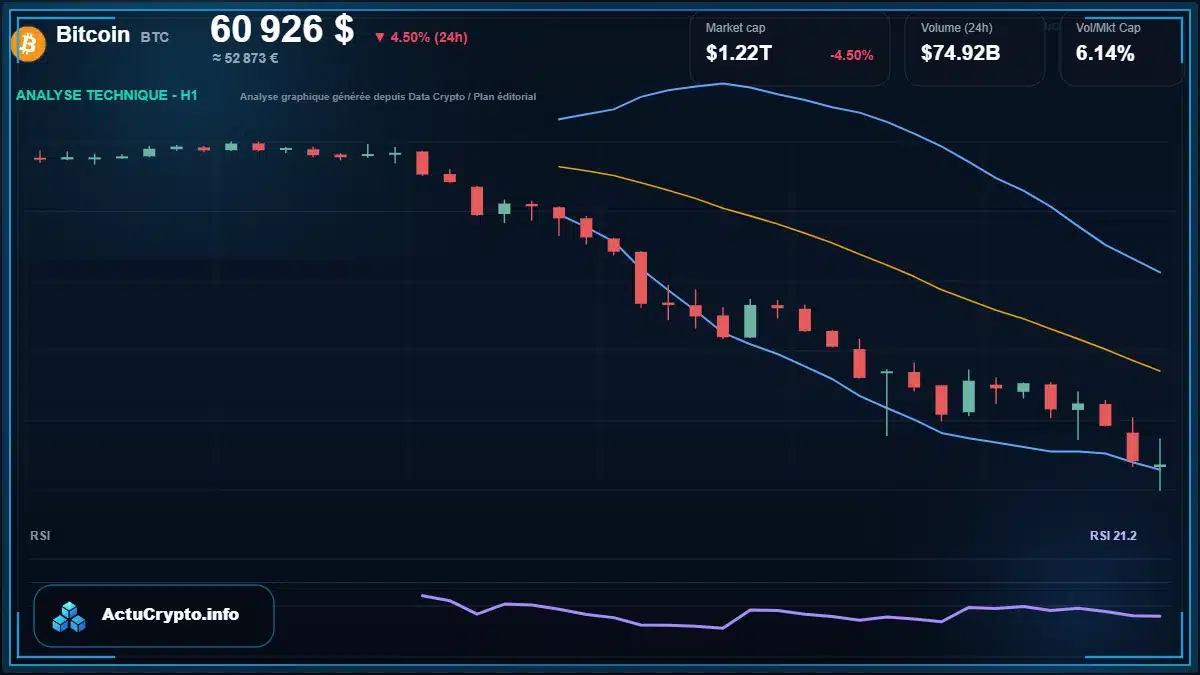Open the Volume (24h) card
Viewport: 1200px width, 675px height.
point(974,48)
